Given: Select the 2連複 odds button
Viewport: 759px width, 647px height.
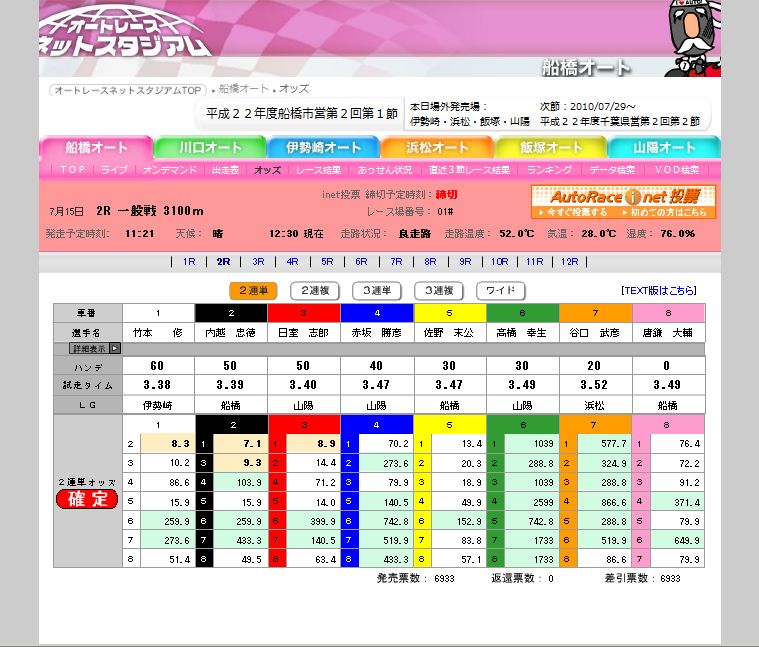Looking at the screenshot, I should click(x=315, y=291).
